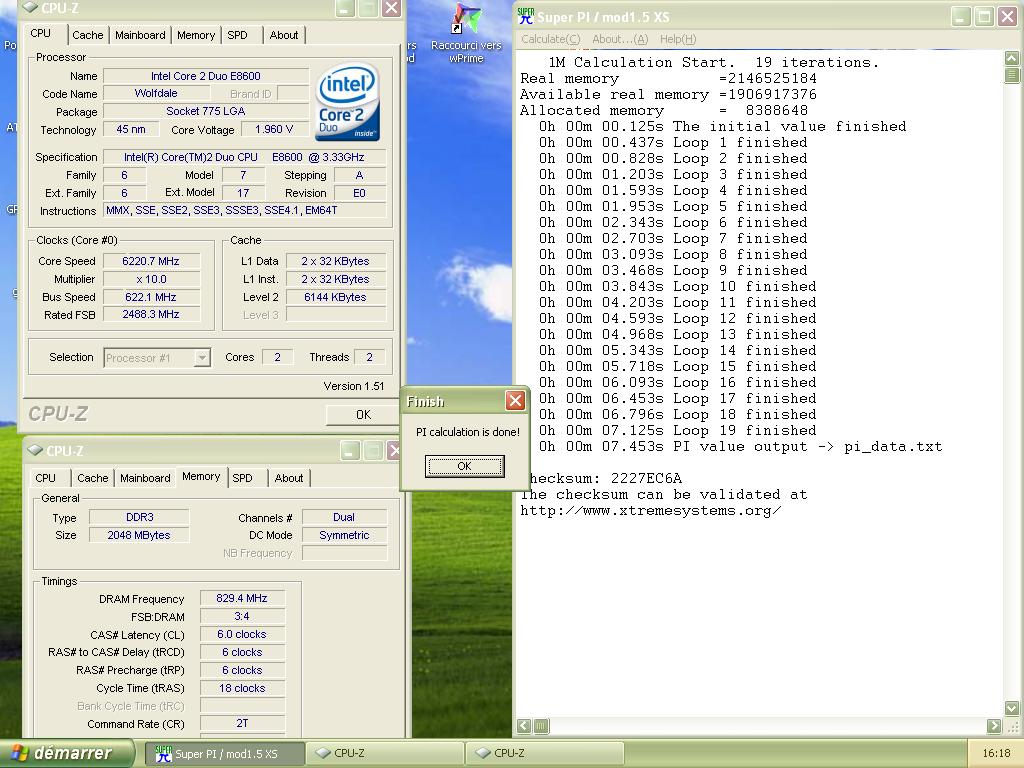Click the Super PI vertical scrollbar thumb
The width and height of the screenshot is (1024, 768).
1012,74
